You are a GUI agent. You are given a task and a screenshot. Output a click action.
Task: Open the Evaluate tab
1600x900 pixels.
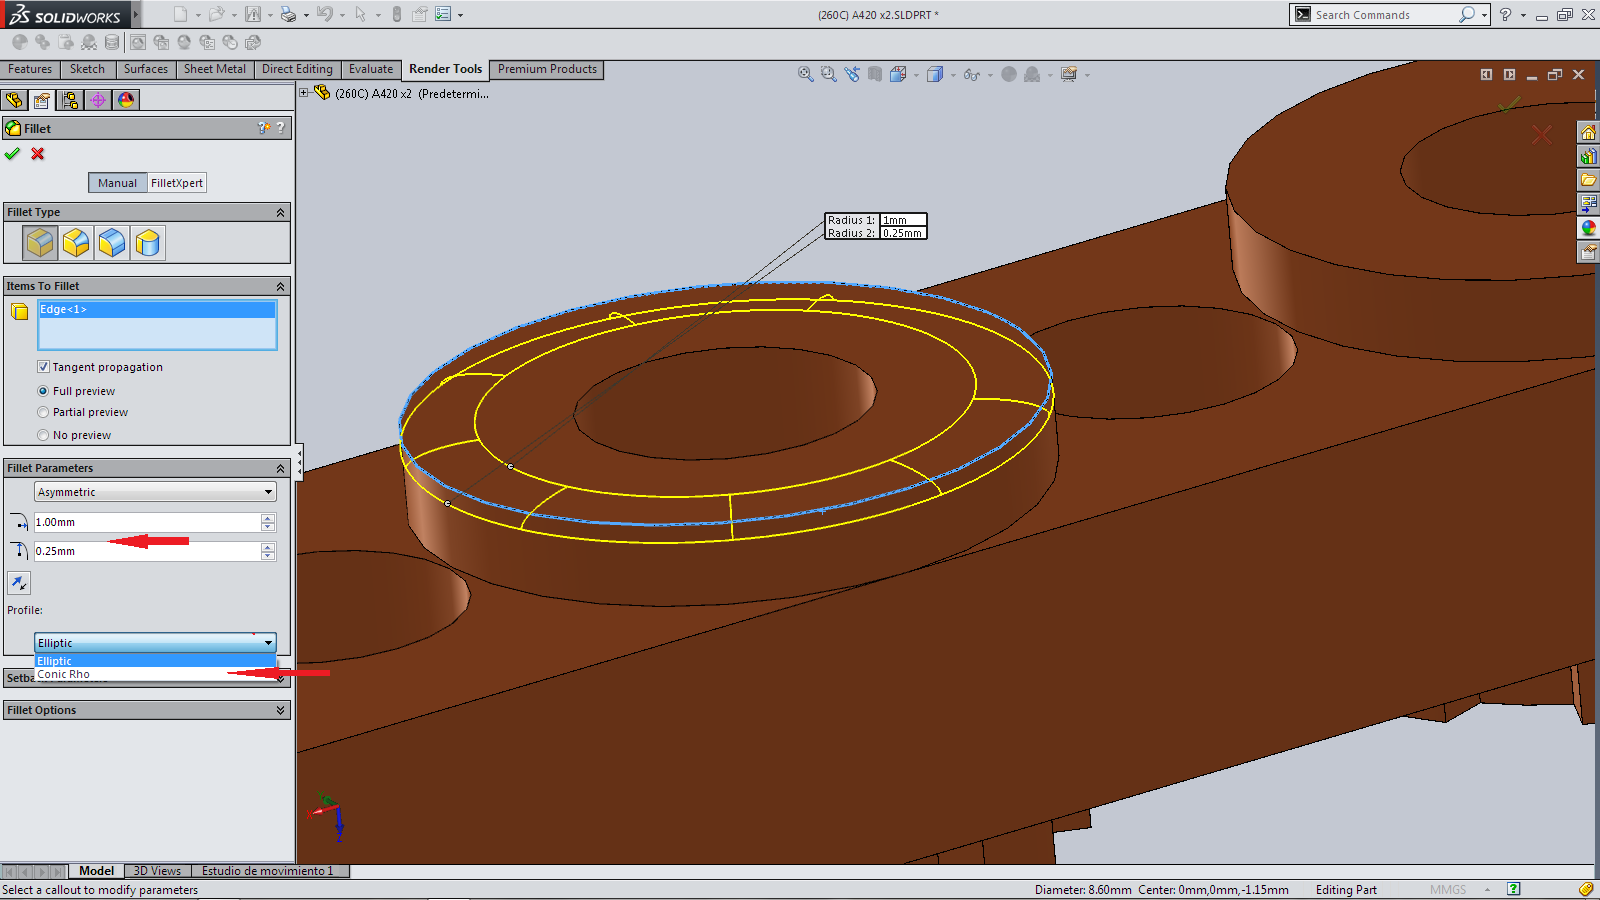tap(370, 69)
